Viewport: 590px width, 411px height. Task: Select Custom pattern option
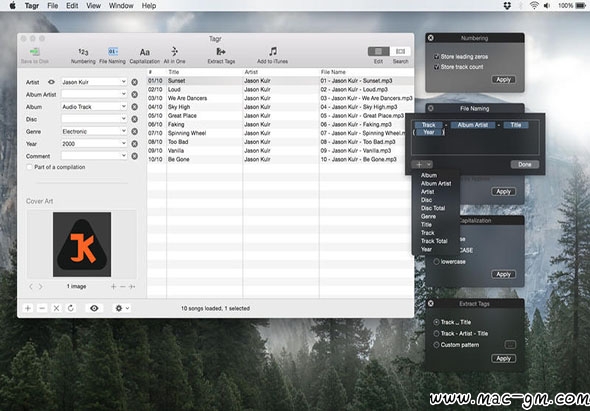click(436, 345)
